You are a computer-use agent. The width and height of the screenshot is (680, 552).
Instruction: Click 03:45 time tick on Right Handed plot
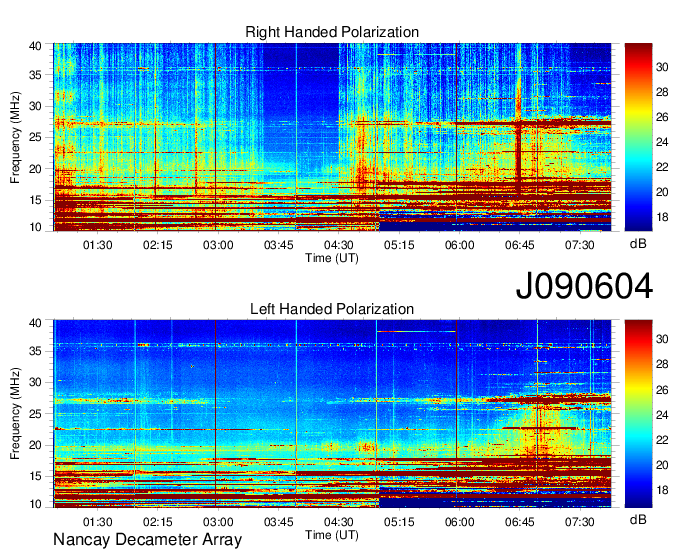278,245
